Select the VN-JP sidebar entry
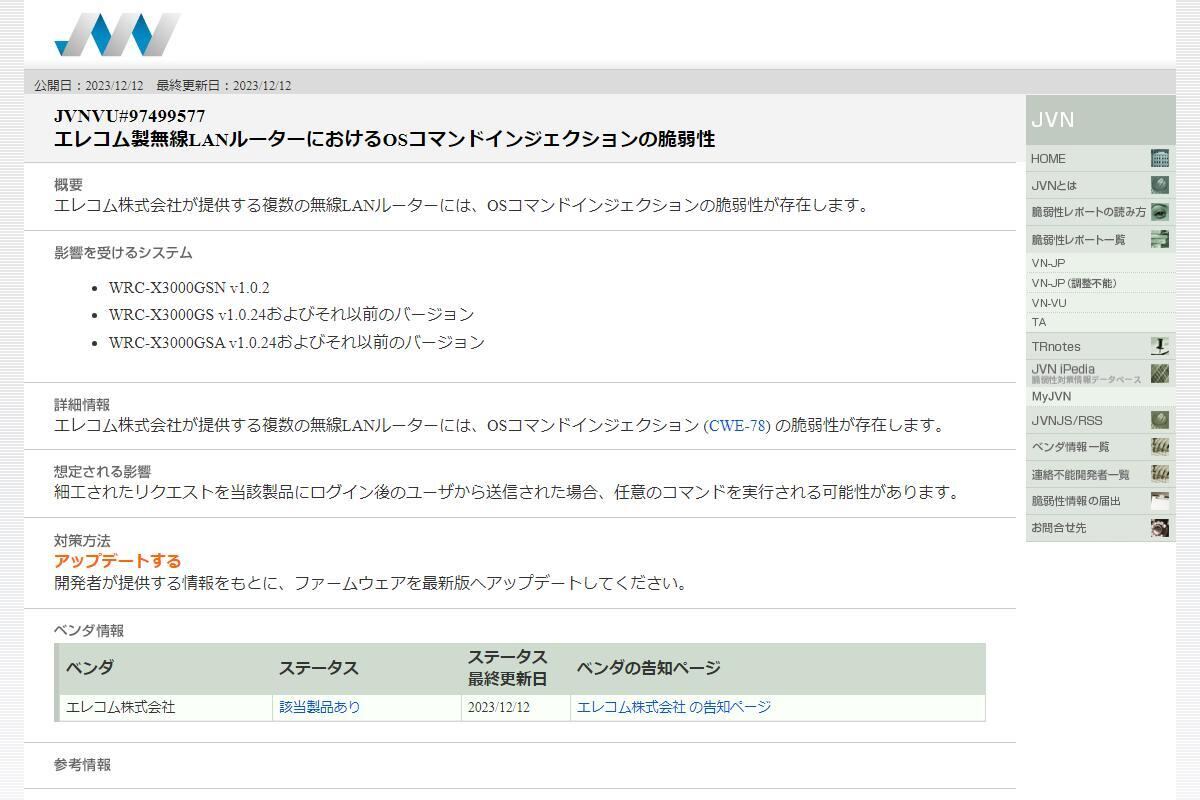 (x=1100, y=263)
